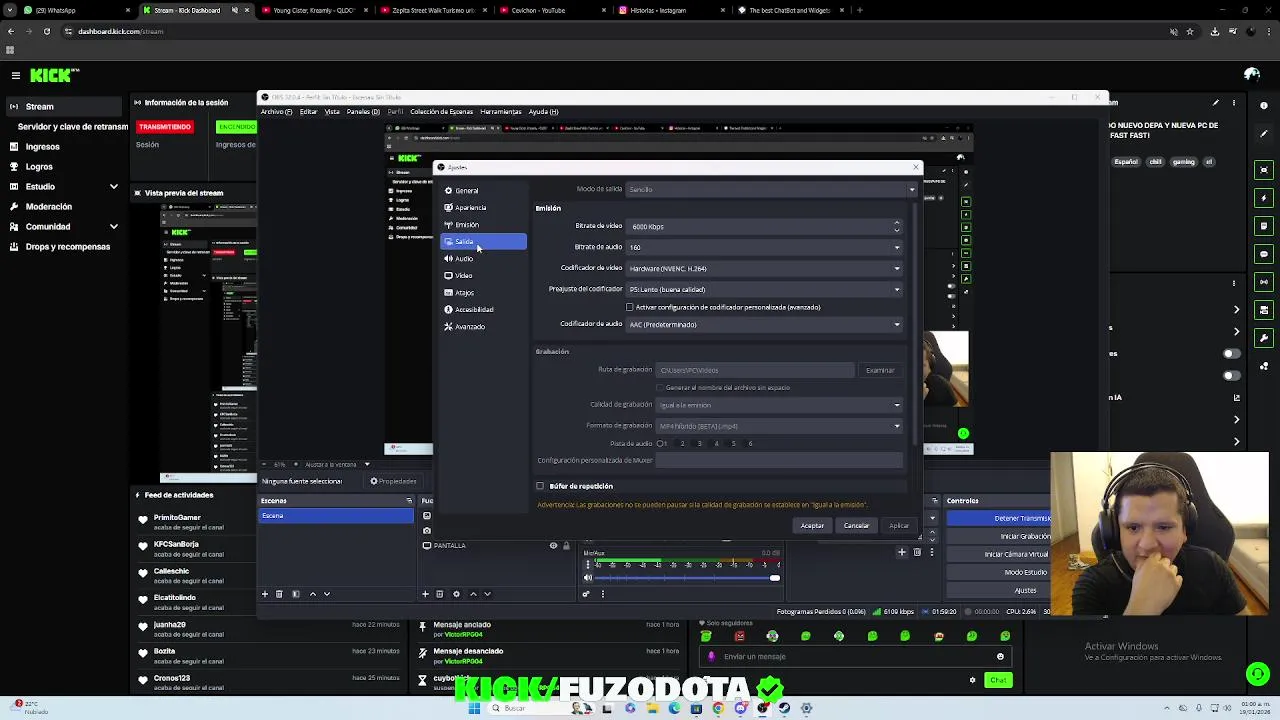
Task: Click green Chat send button
Action: 998,680
